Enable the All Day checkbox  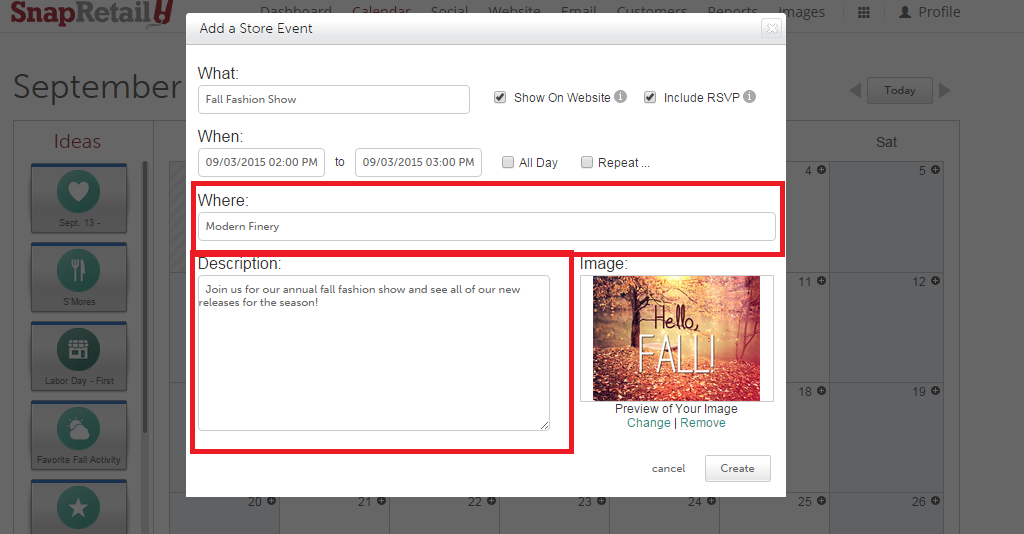pyautogui.click(x=508, y=162)
